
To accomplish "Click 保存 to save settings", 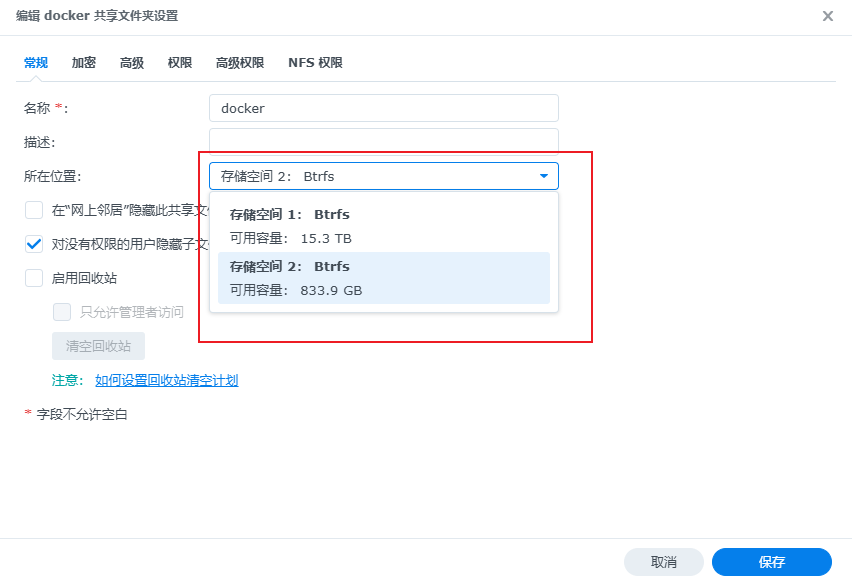I will (771, 562).
